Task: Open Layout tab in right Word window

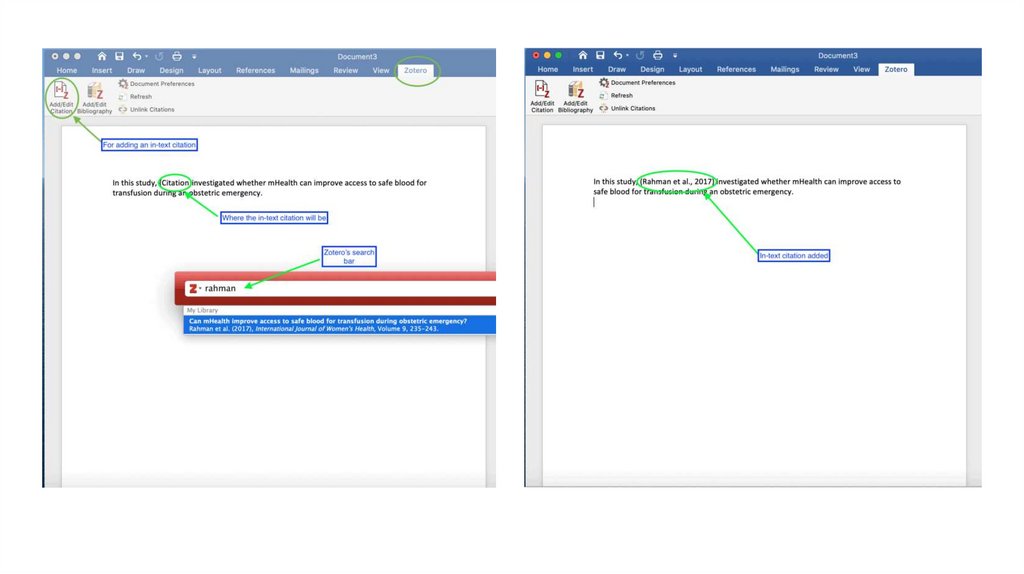Action: coord(690,69)
